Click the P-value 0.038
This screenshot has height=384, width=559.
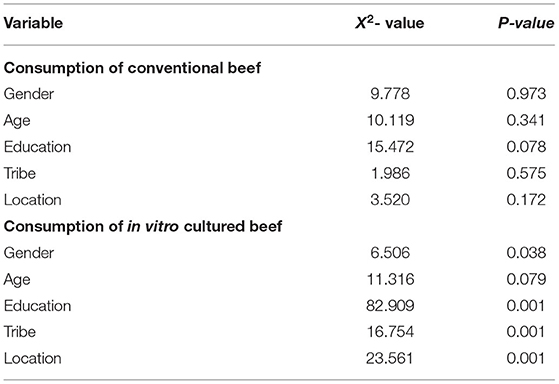coord(526,253)
